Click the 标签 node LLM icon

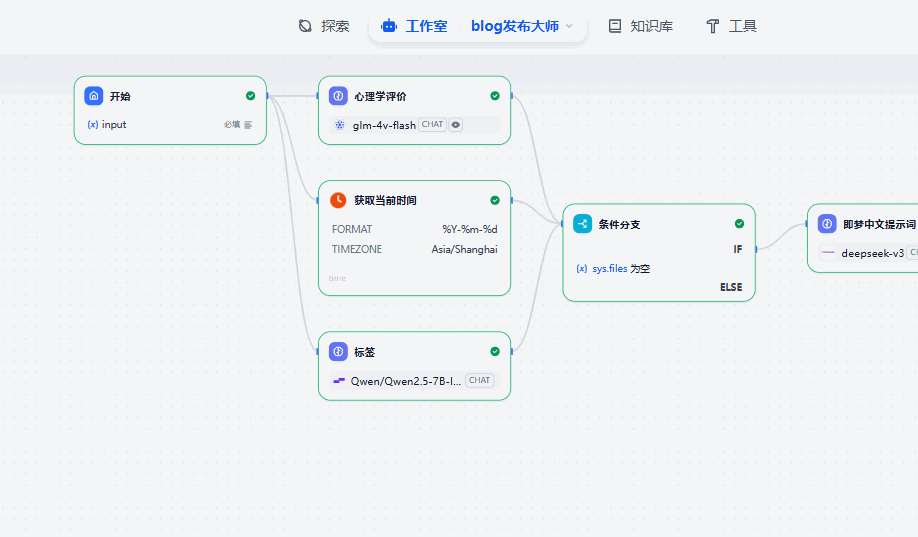(338, 352)
